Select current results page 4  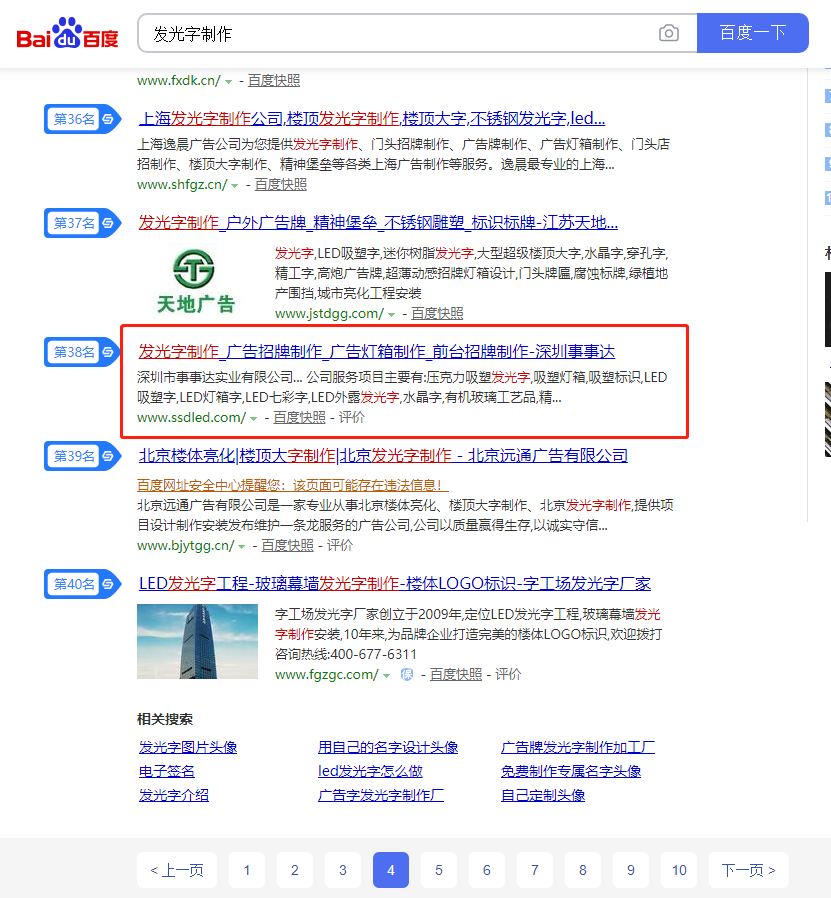[391, 870]
